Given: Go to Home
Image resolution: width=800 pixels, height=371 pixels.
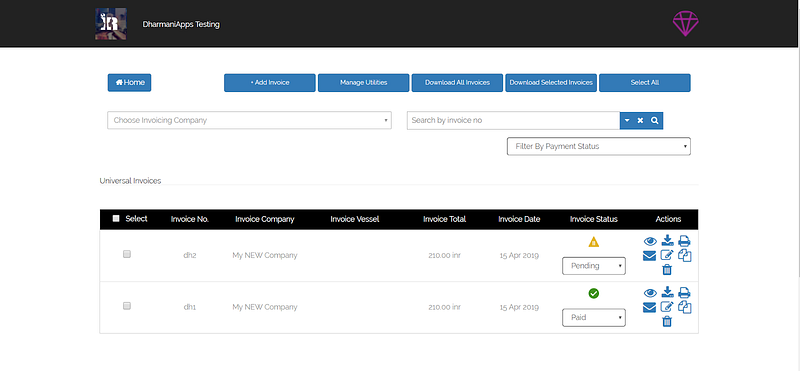Looking at the screenshot, I should (130, 83).
